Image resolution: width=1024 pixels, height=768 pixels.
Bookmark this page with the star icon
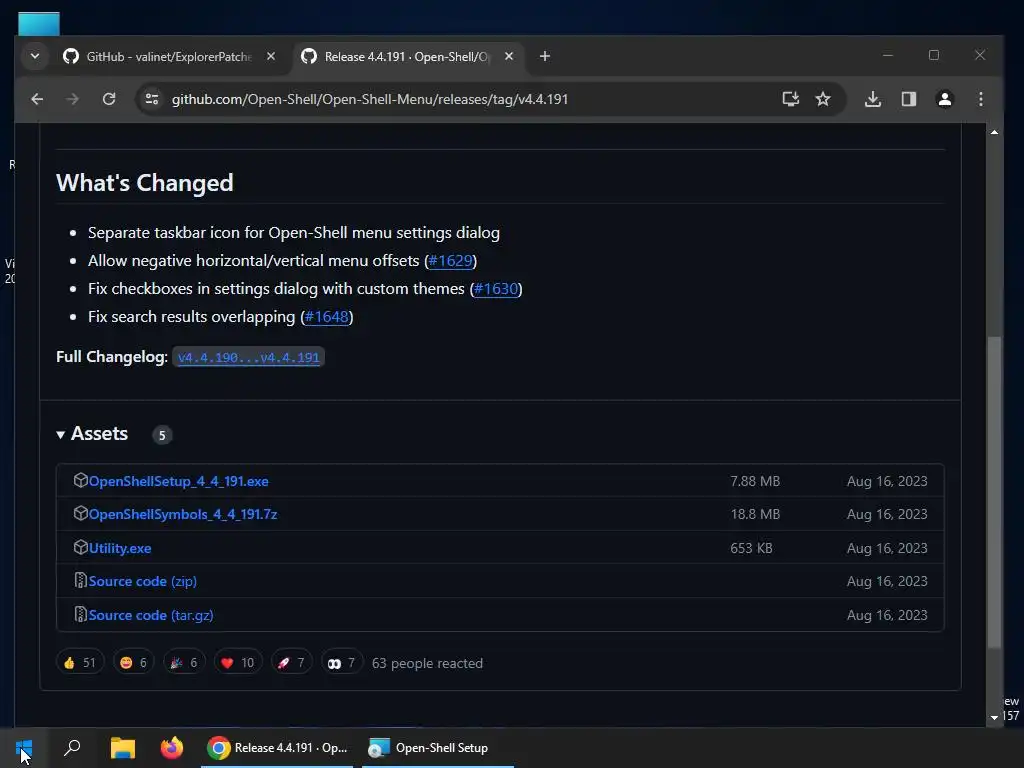tap(823, 99)
